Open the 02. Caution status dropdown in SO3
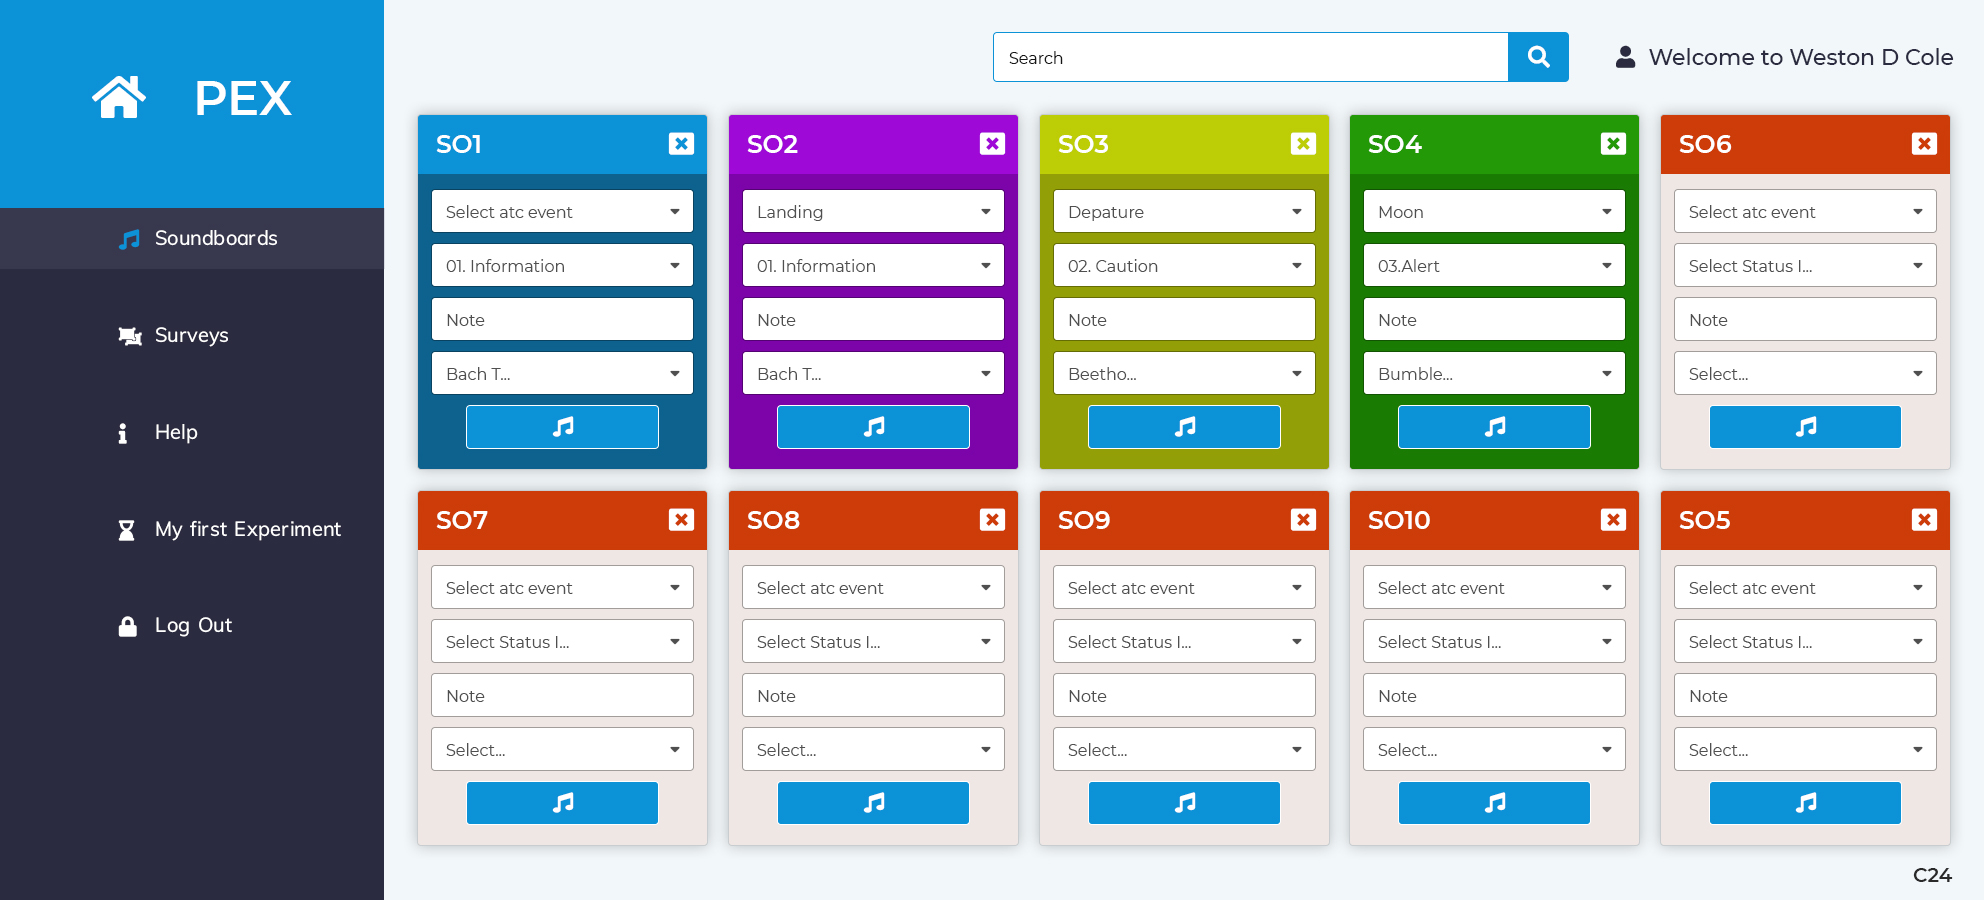The image size is (1984, 900). (x=1183, y=265)
